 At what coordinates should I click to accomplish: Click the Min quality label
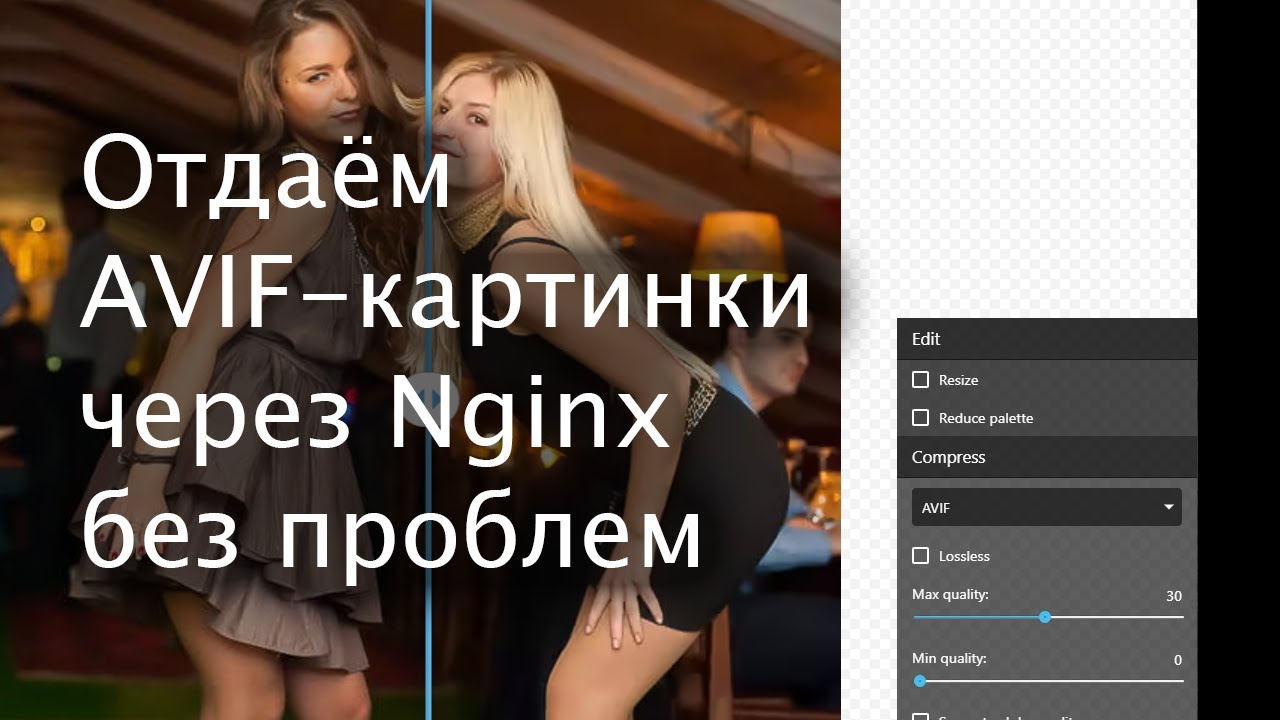click(949, 658)
